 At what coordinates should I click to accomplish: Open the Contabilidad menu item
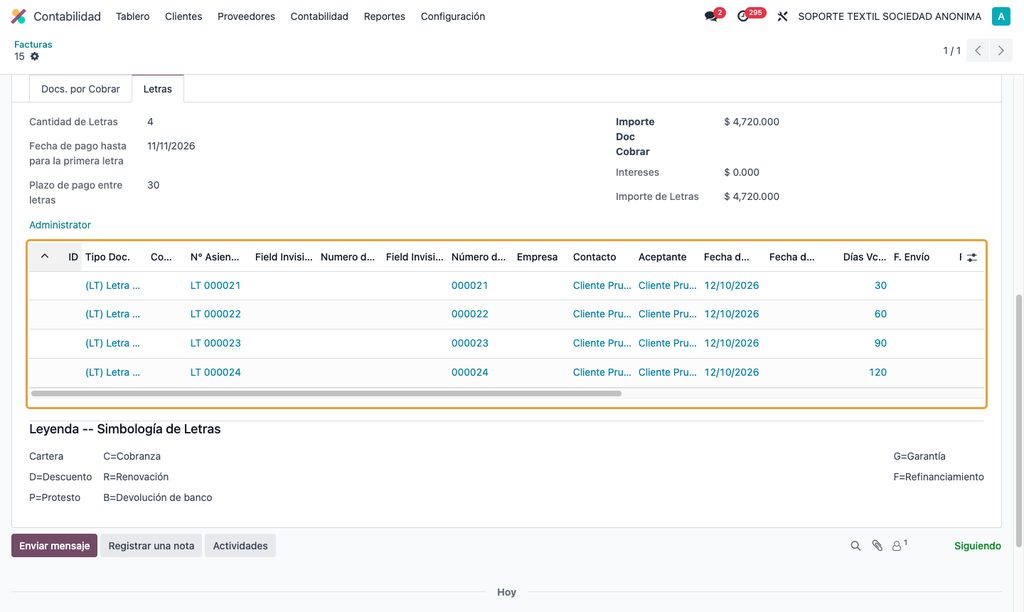pyautogui.click(x=319, y=16)
